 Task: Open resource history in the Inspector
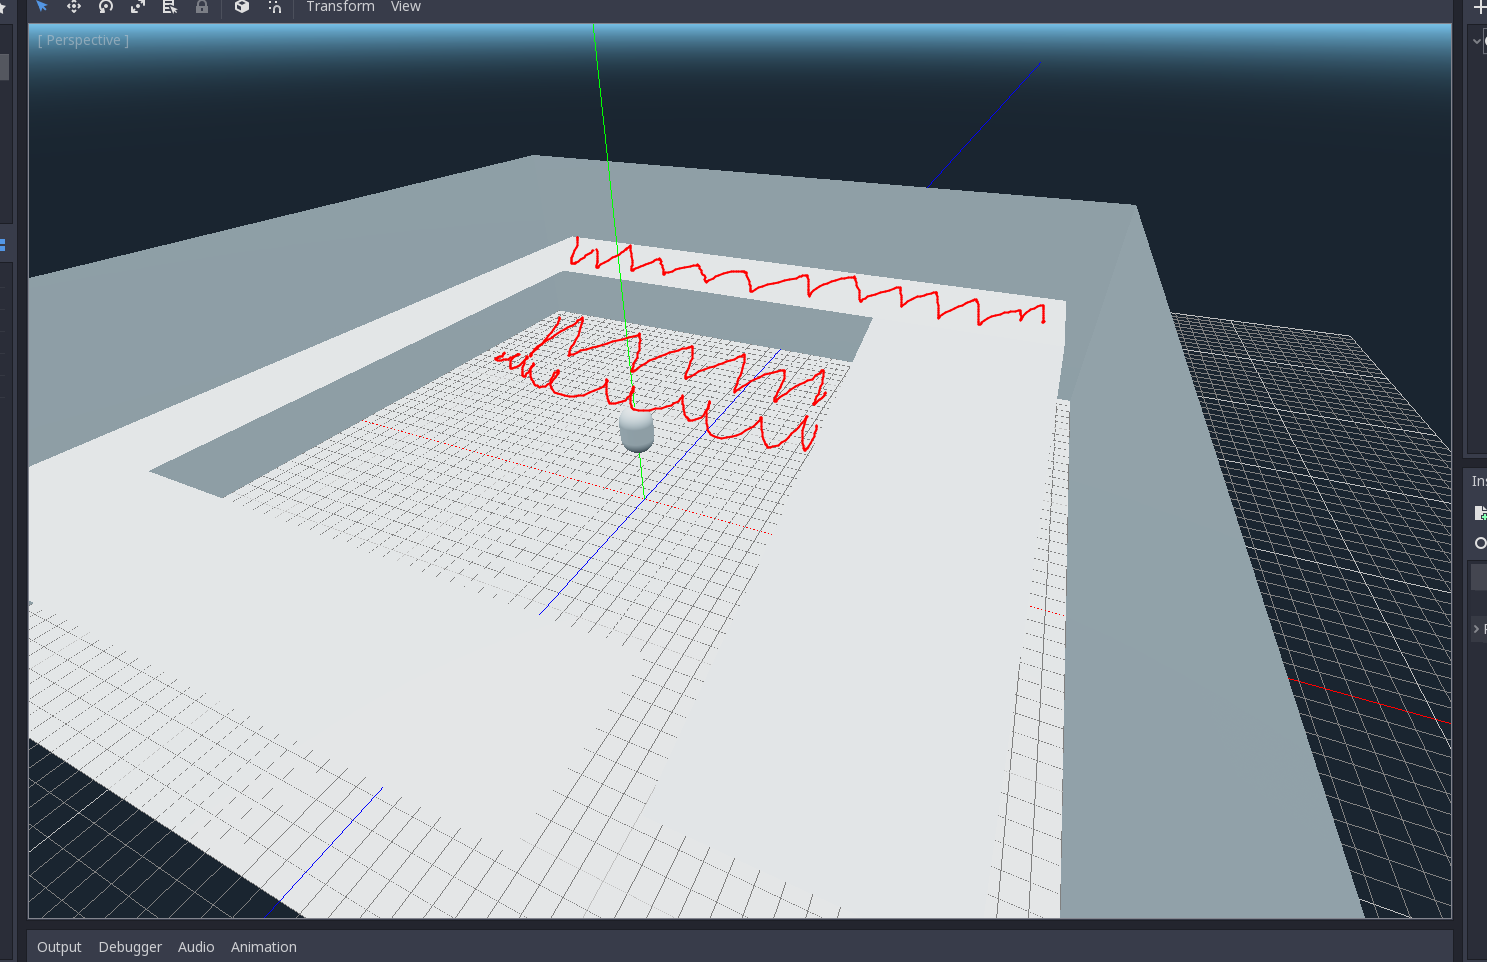(1480, 543)
